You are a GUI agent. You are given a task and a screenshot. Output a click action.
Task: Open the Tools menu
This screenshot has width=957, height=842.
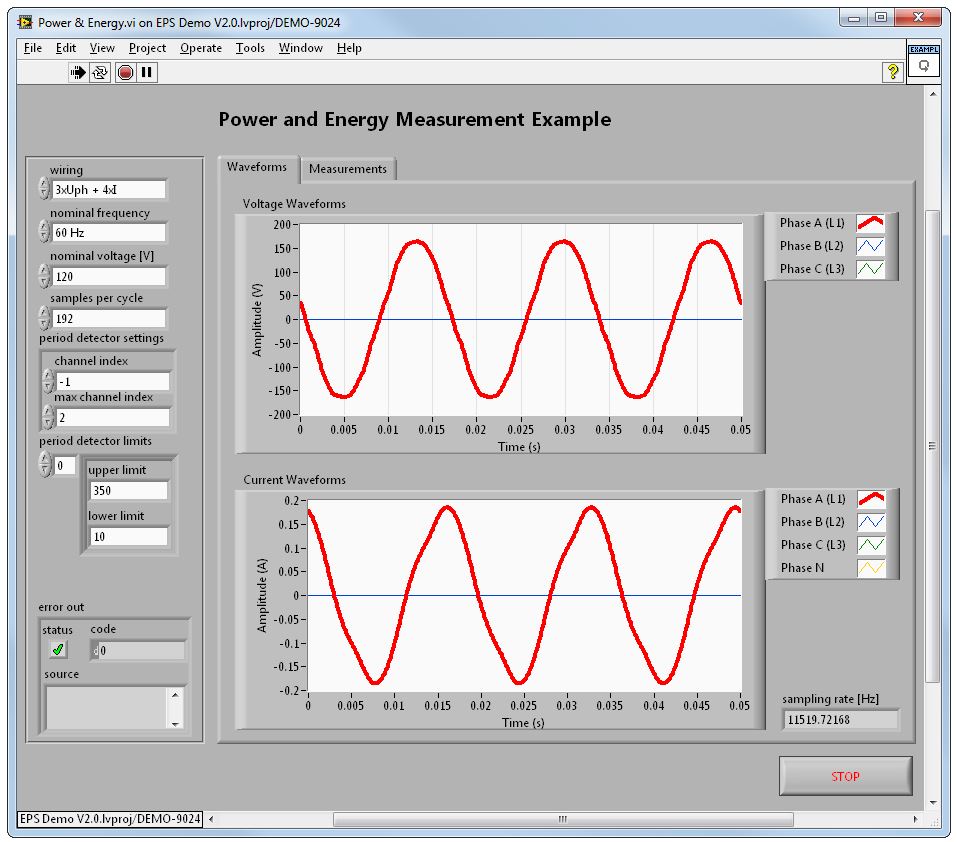pyautogui.click(x=250, y=48)
